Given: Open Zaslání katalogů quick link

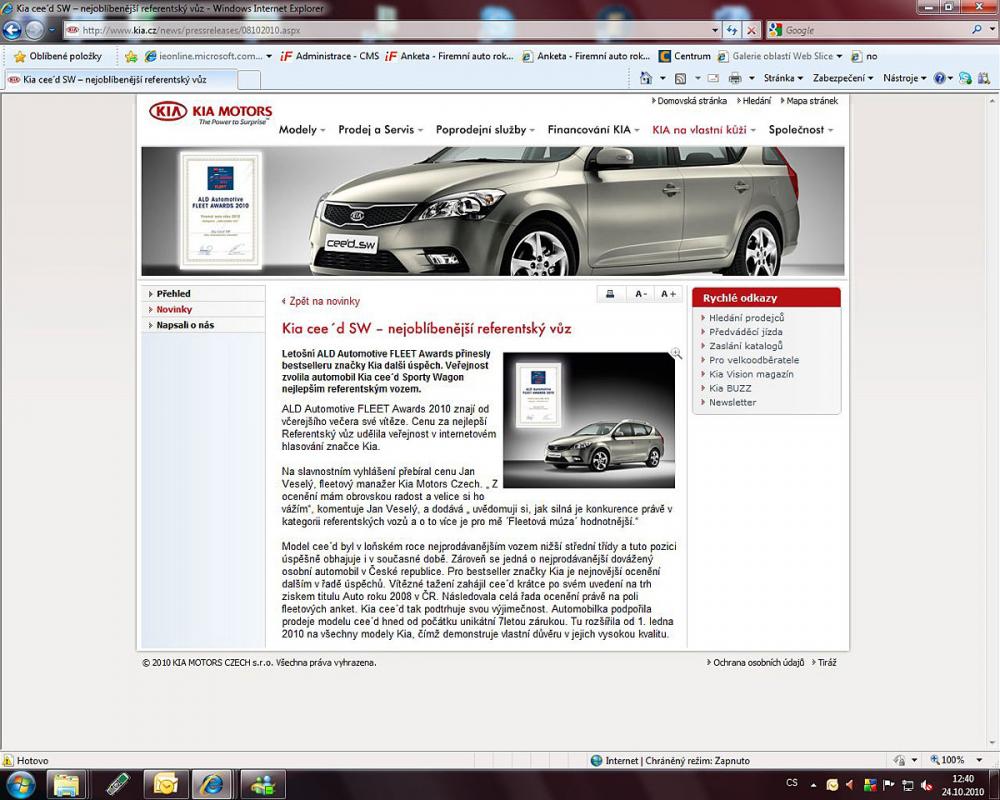Looking at the screenshot, I should pos(746,346).
